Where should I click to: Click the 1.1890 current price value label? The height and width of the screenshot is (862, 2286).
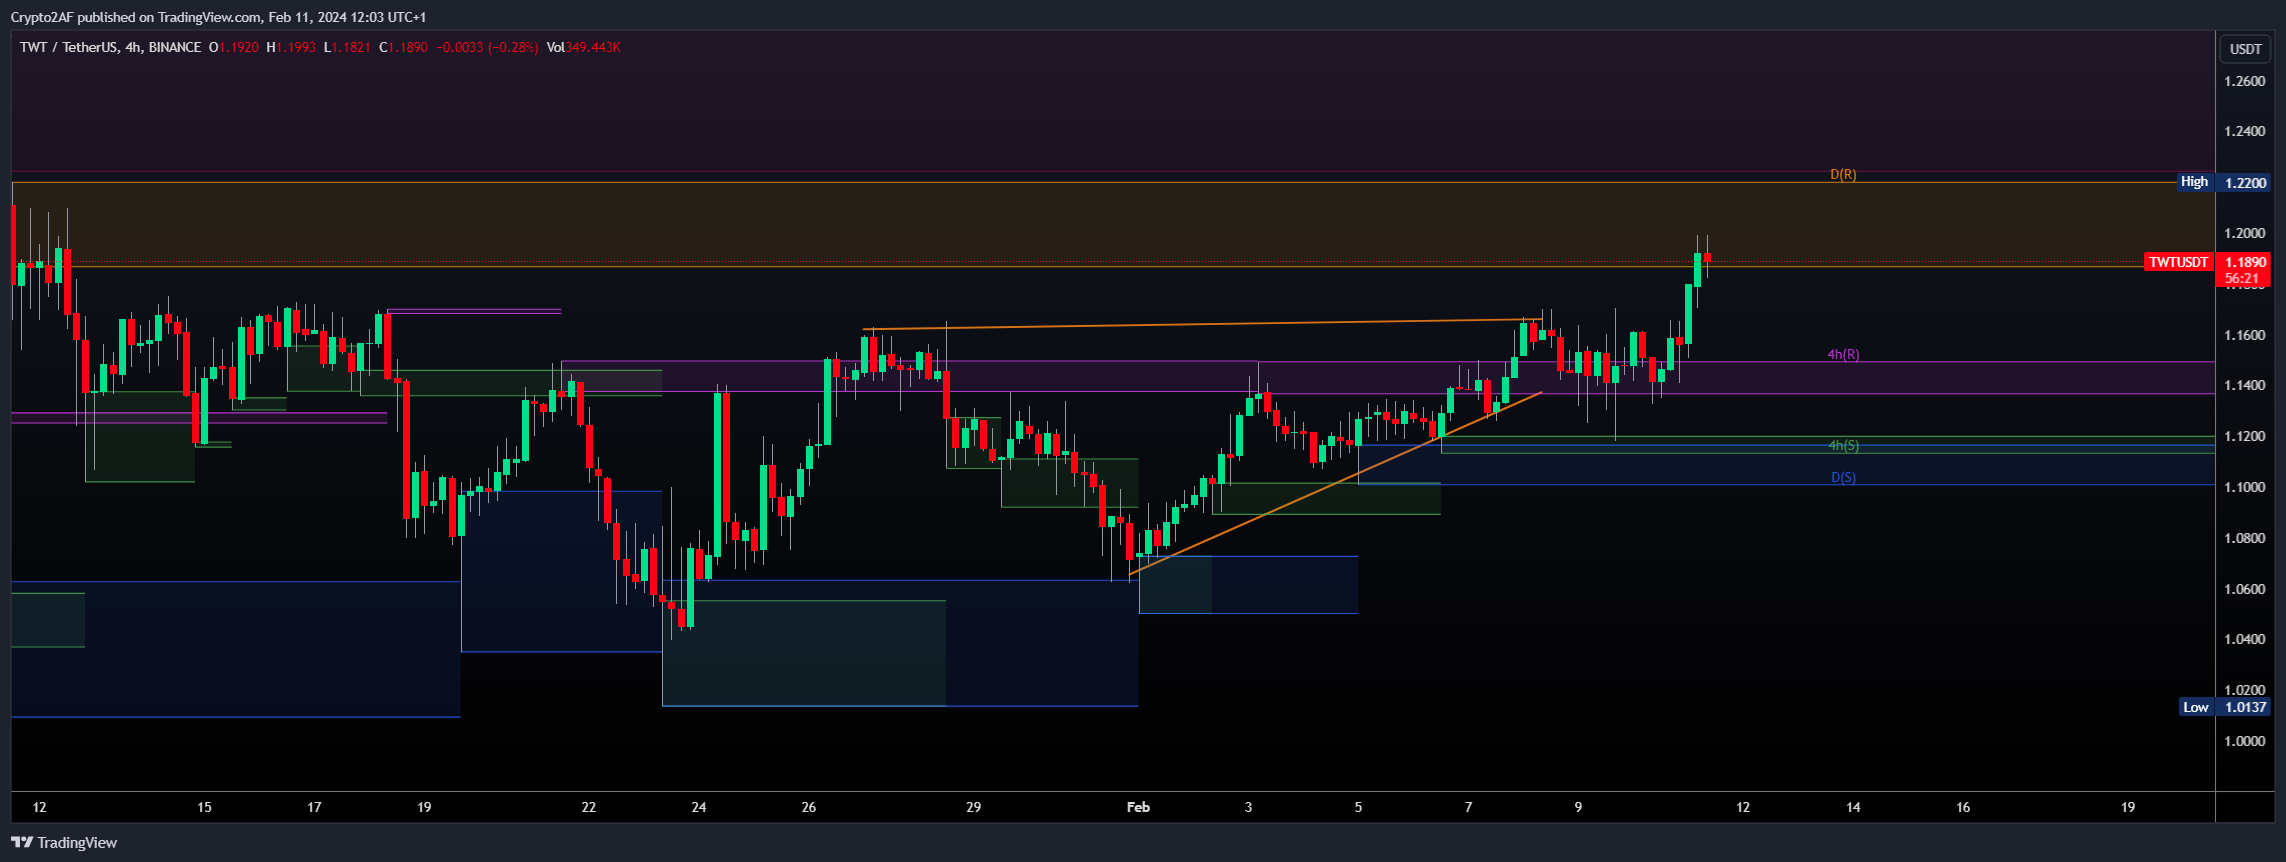[2245, 262]
